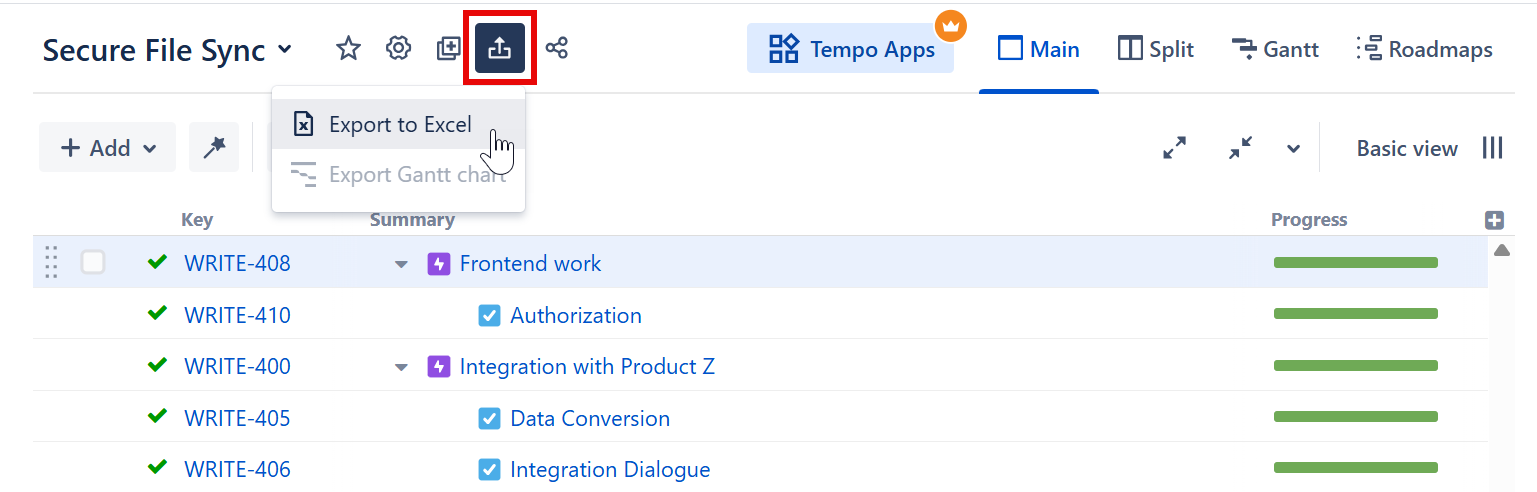Collapse Integration with Product Z epic
Viewport: 1537px width, 492px height.
[401, 367]
